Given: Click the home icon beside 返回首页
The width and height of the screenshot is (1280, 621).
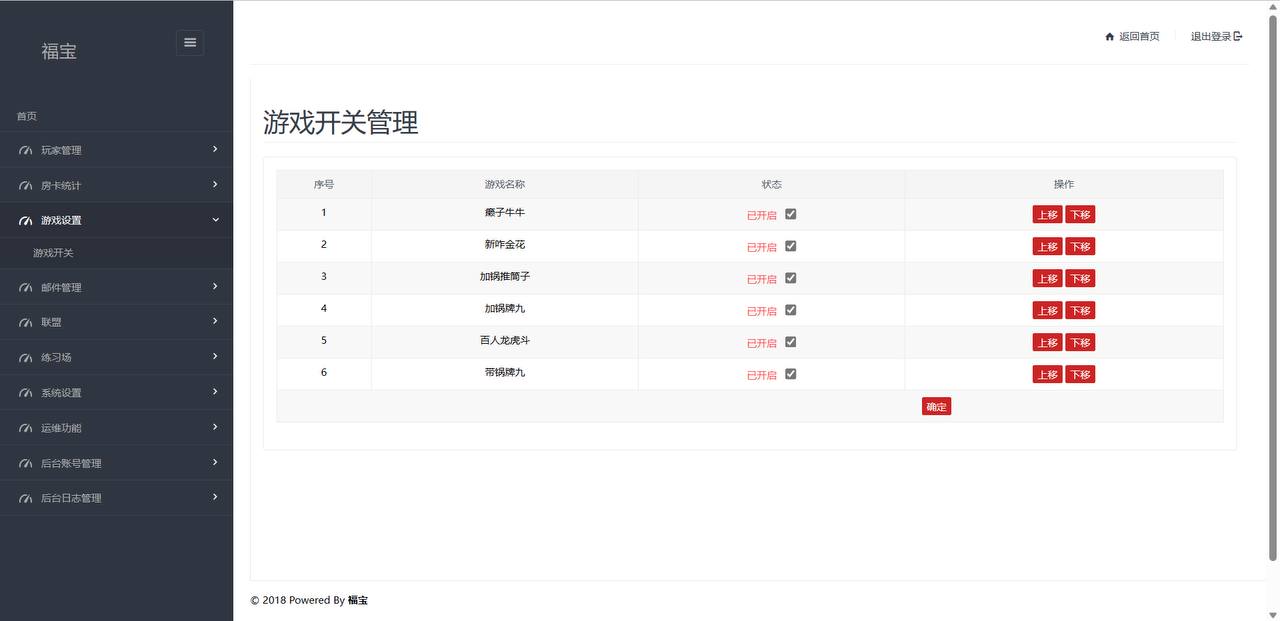Looking at the screenshot, I should tap(1109, 37).
